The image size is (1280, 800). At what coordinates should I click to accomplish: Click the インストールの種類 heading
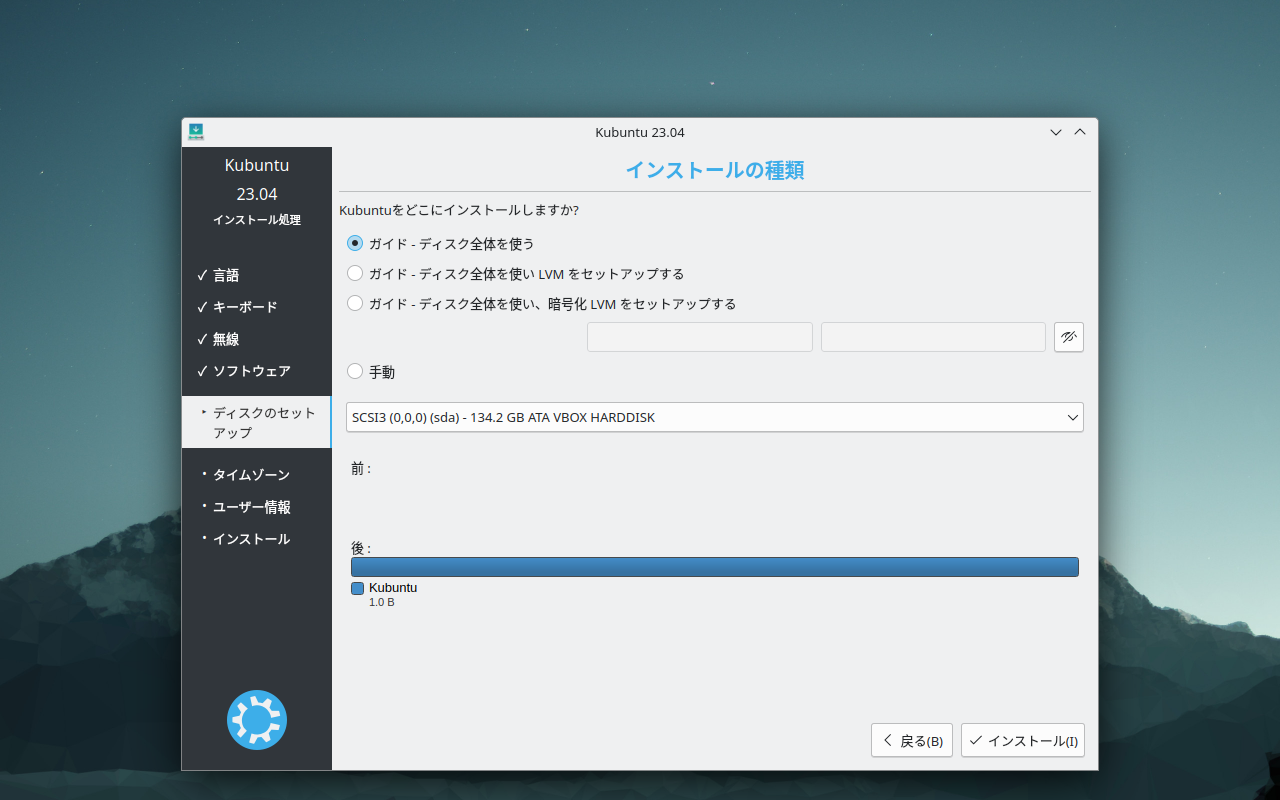point(715,169)
